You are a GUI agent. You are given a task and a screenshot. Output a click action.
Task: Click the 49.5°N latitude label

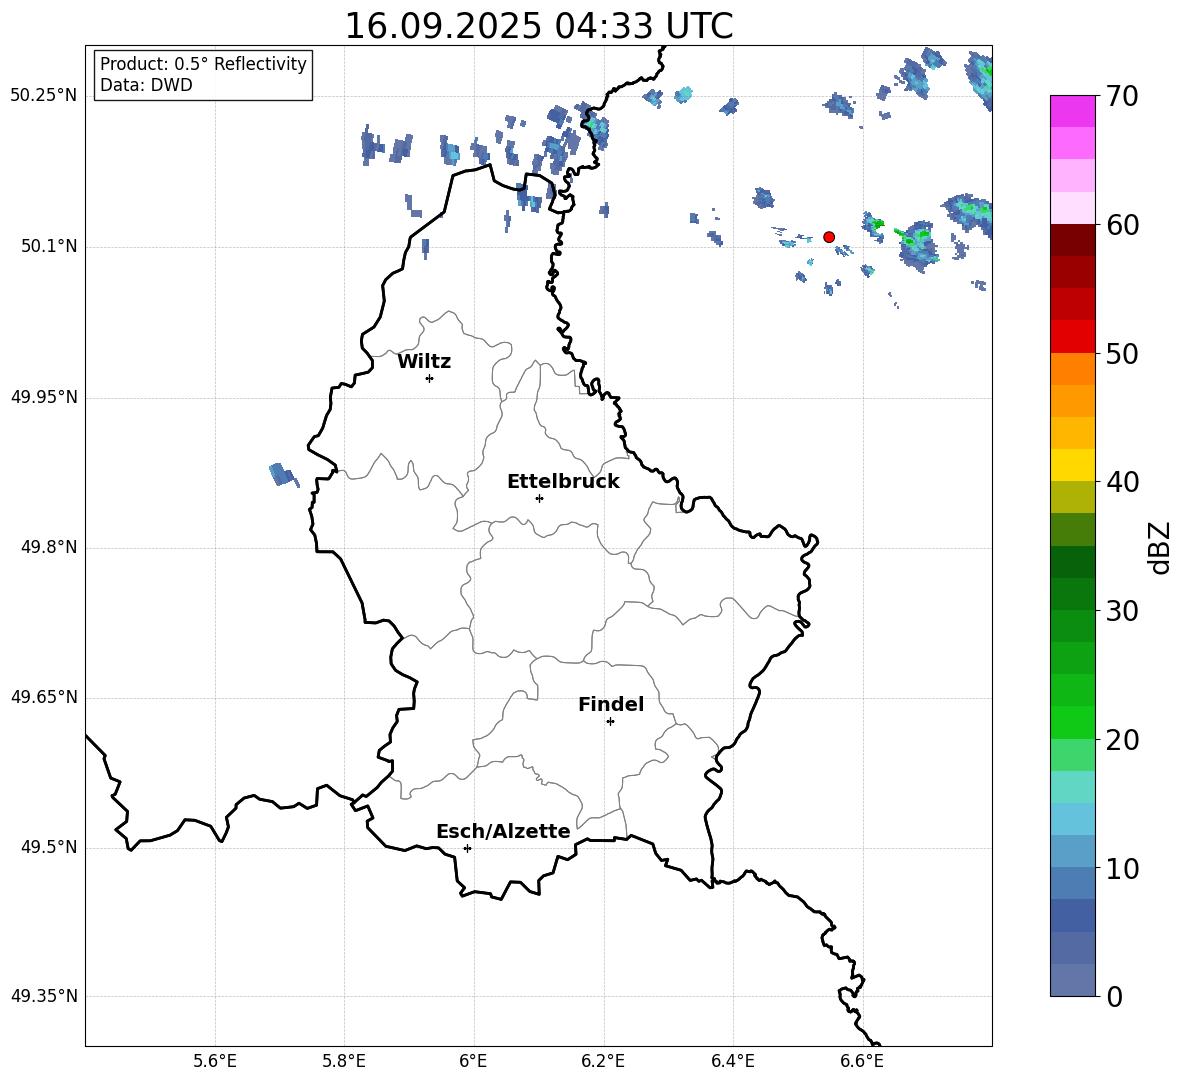(50, 847)
